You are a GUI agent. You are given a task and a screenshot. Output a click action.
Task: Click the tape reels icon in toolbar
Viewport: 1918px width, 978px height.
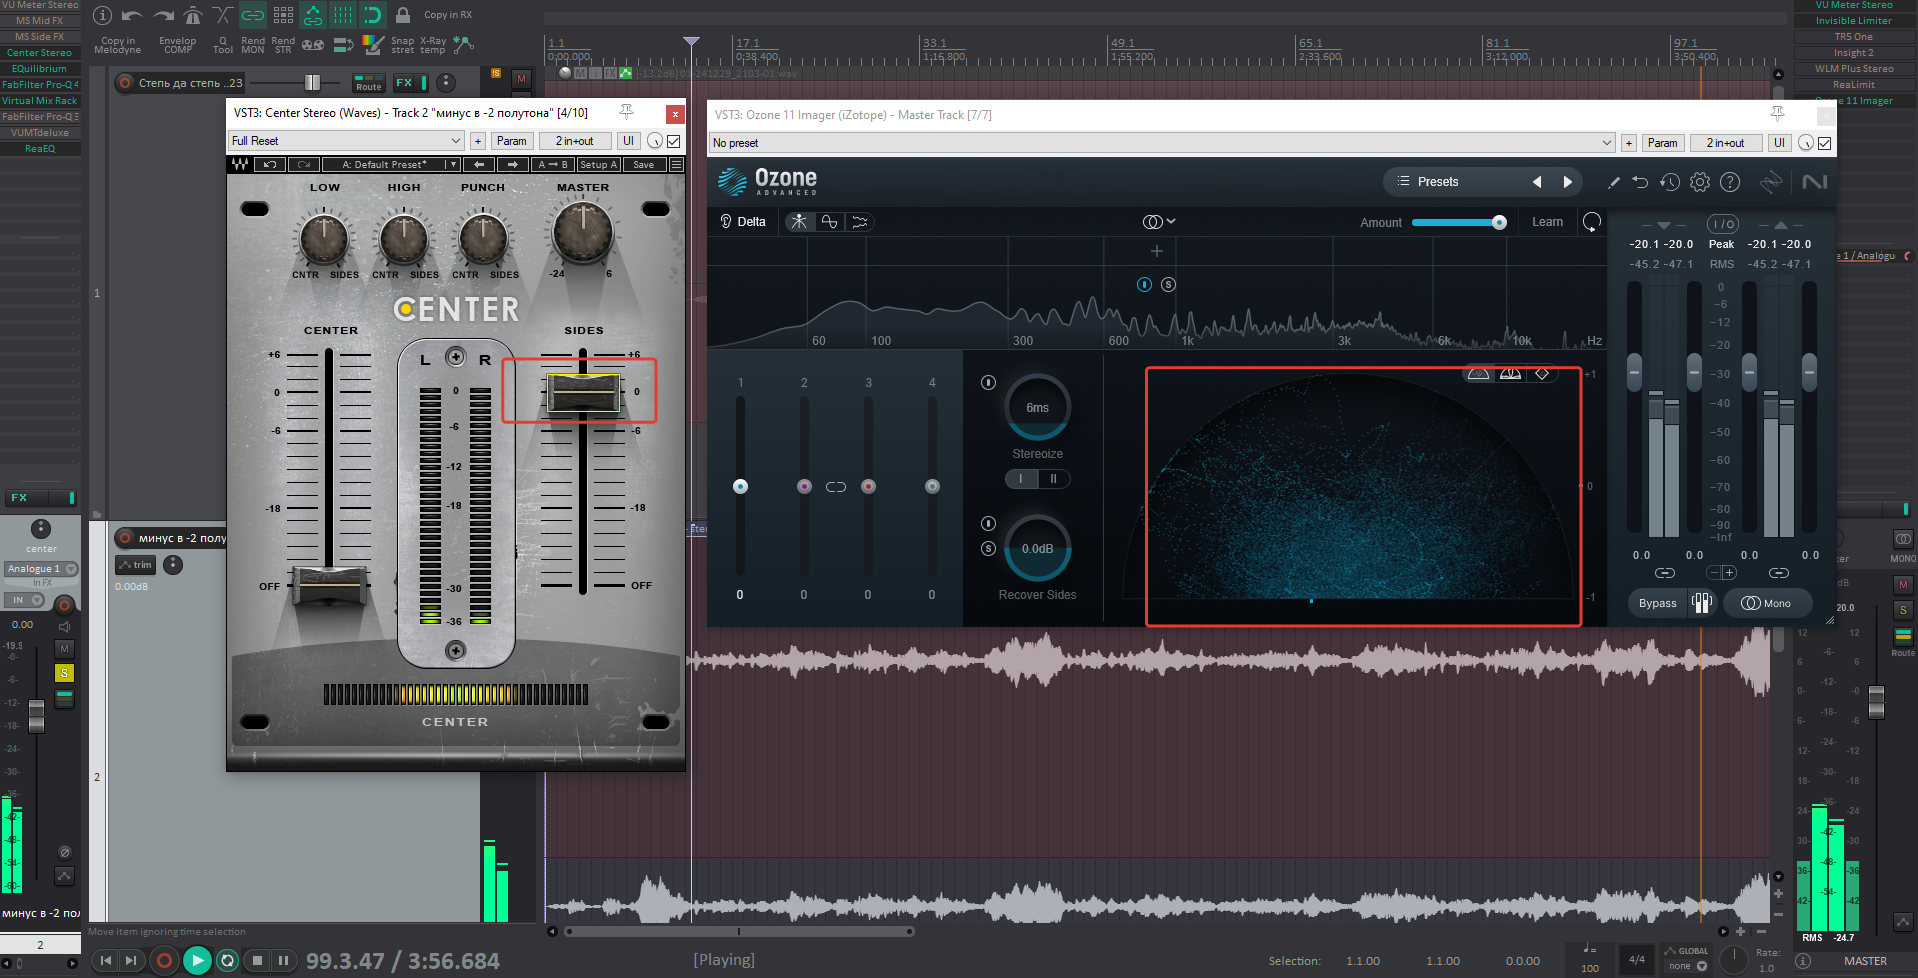[x=313, y=45]
